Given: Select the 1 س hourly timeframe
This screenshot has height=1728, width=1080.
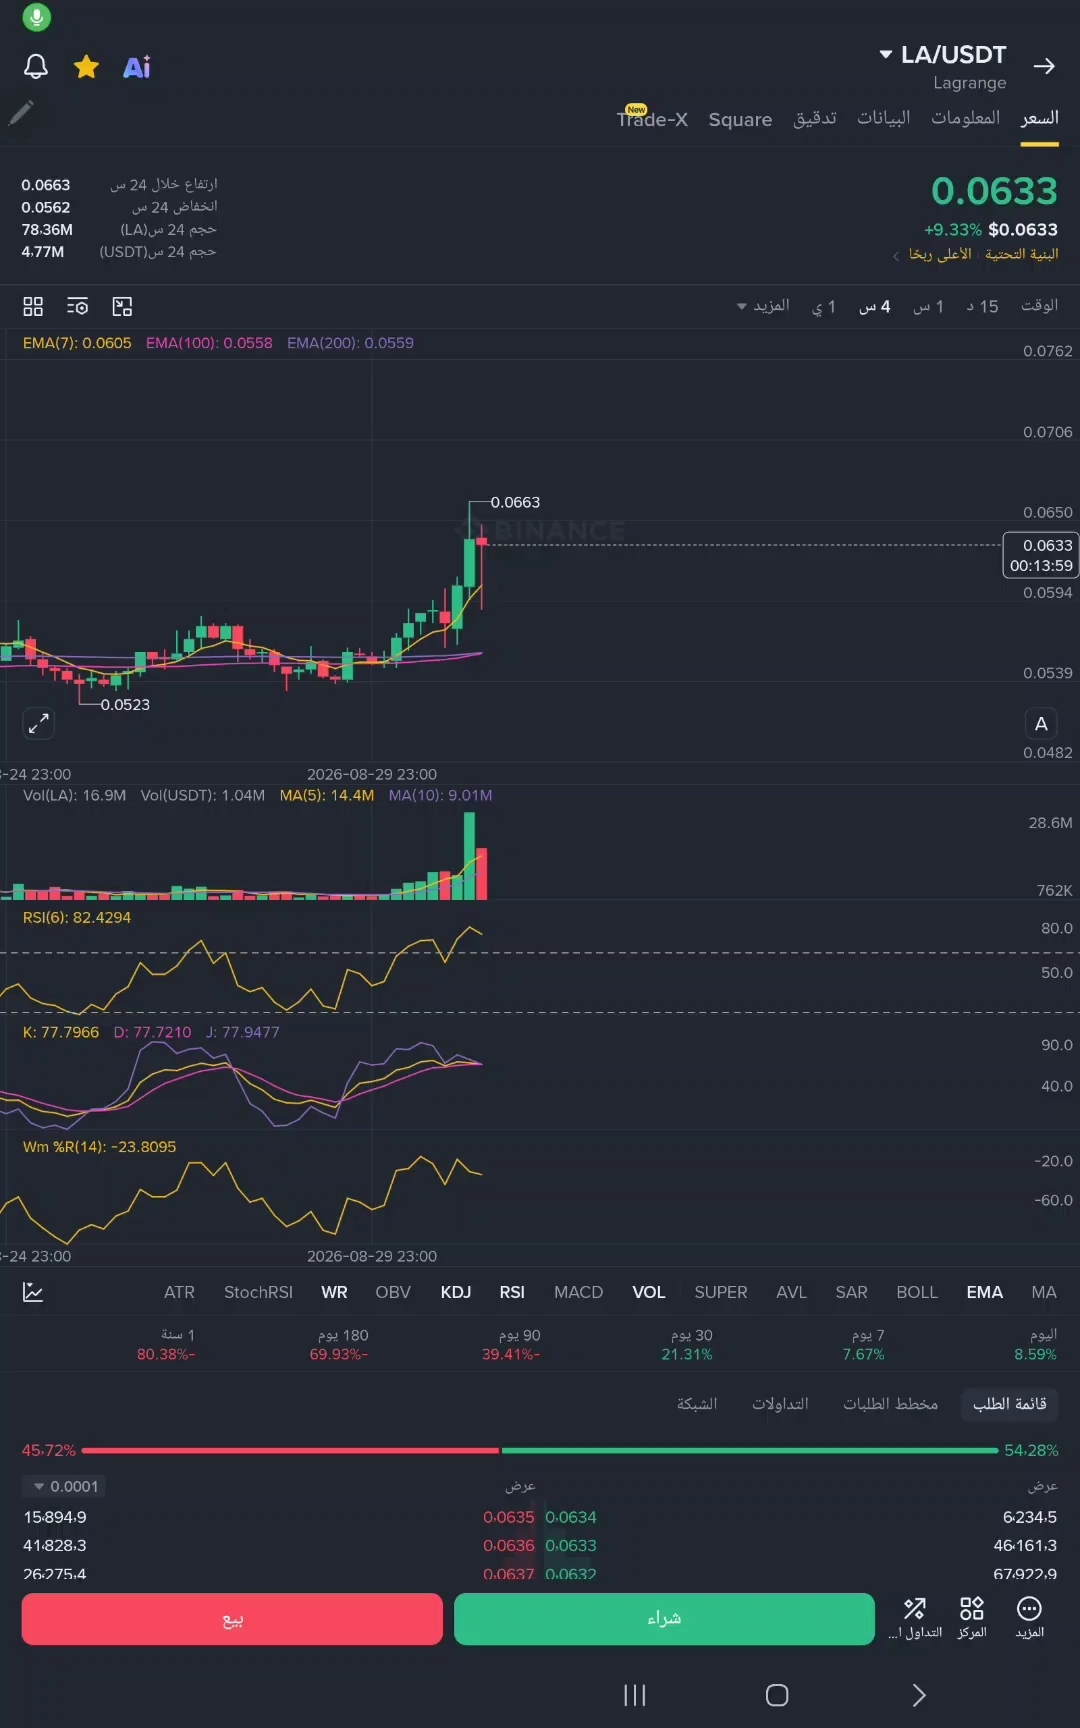Looking at the screenshot, I should click(x=928, y=306).
